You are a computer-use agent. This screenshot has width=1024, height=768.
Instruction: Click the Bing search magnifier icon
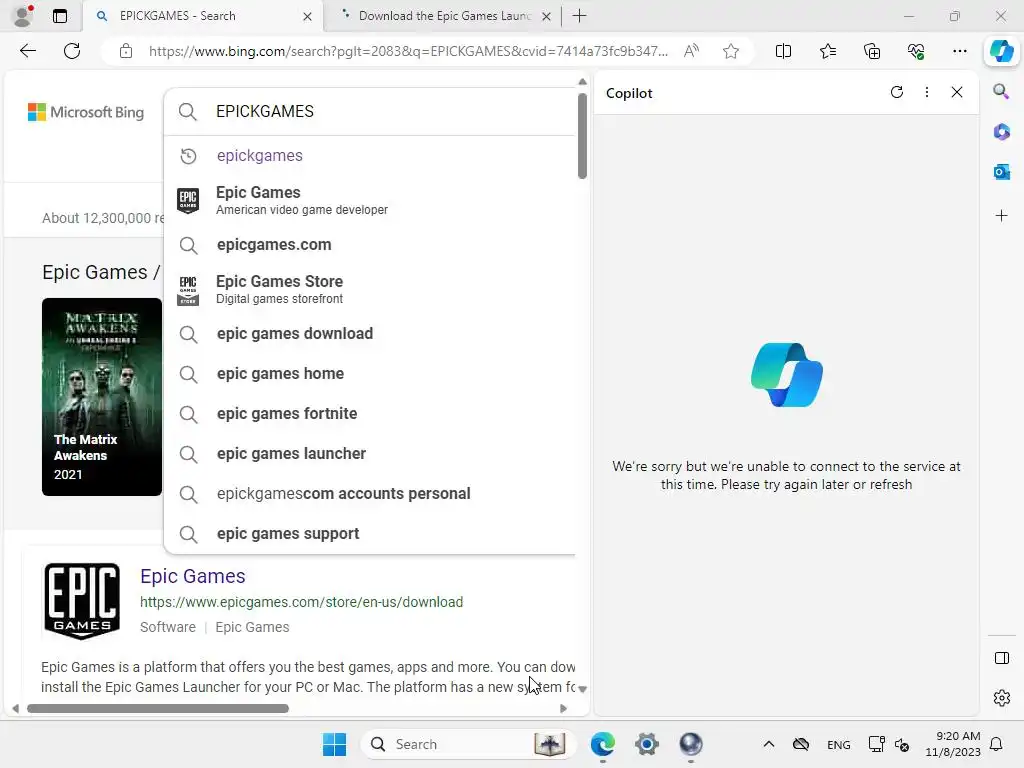[x=188, y=112]
